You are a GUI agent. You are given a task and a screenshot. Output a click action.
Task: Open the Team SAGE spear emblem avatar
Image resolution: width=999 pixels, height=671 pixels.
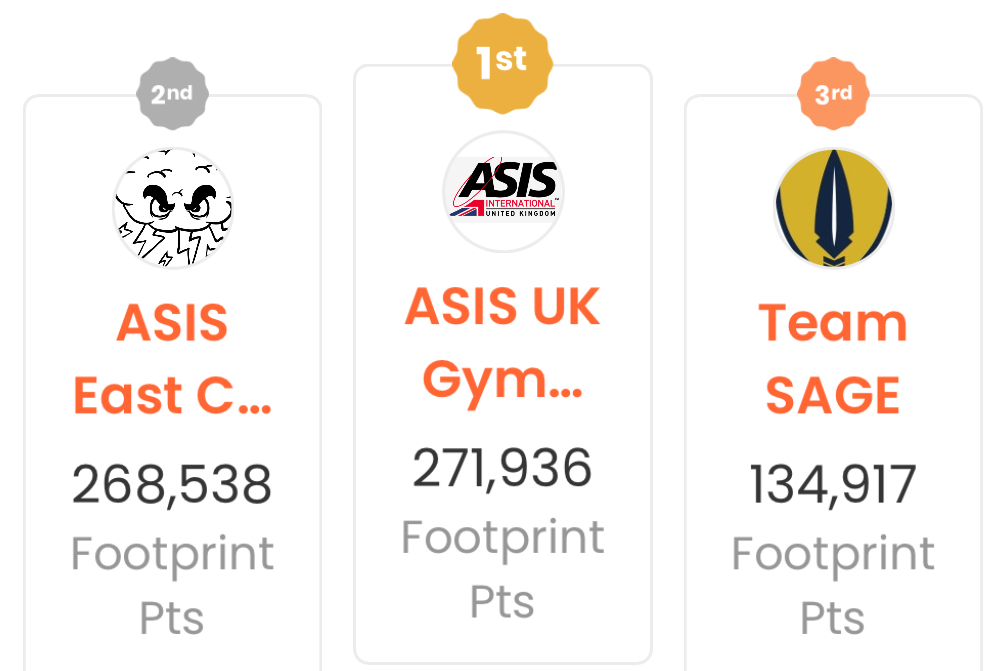click(x=833, y=208)
